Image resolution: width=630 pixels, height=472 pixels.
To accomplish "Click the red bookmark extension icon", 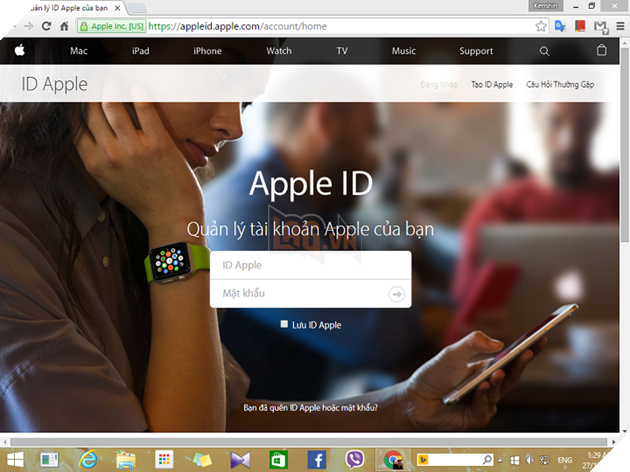I will [580, 27].
